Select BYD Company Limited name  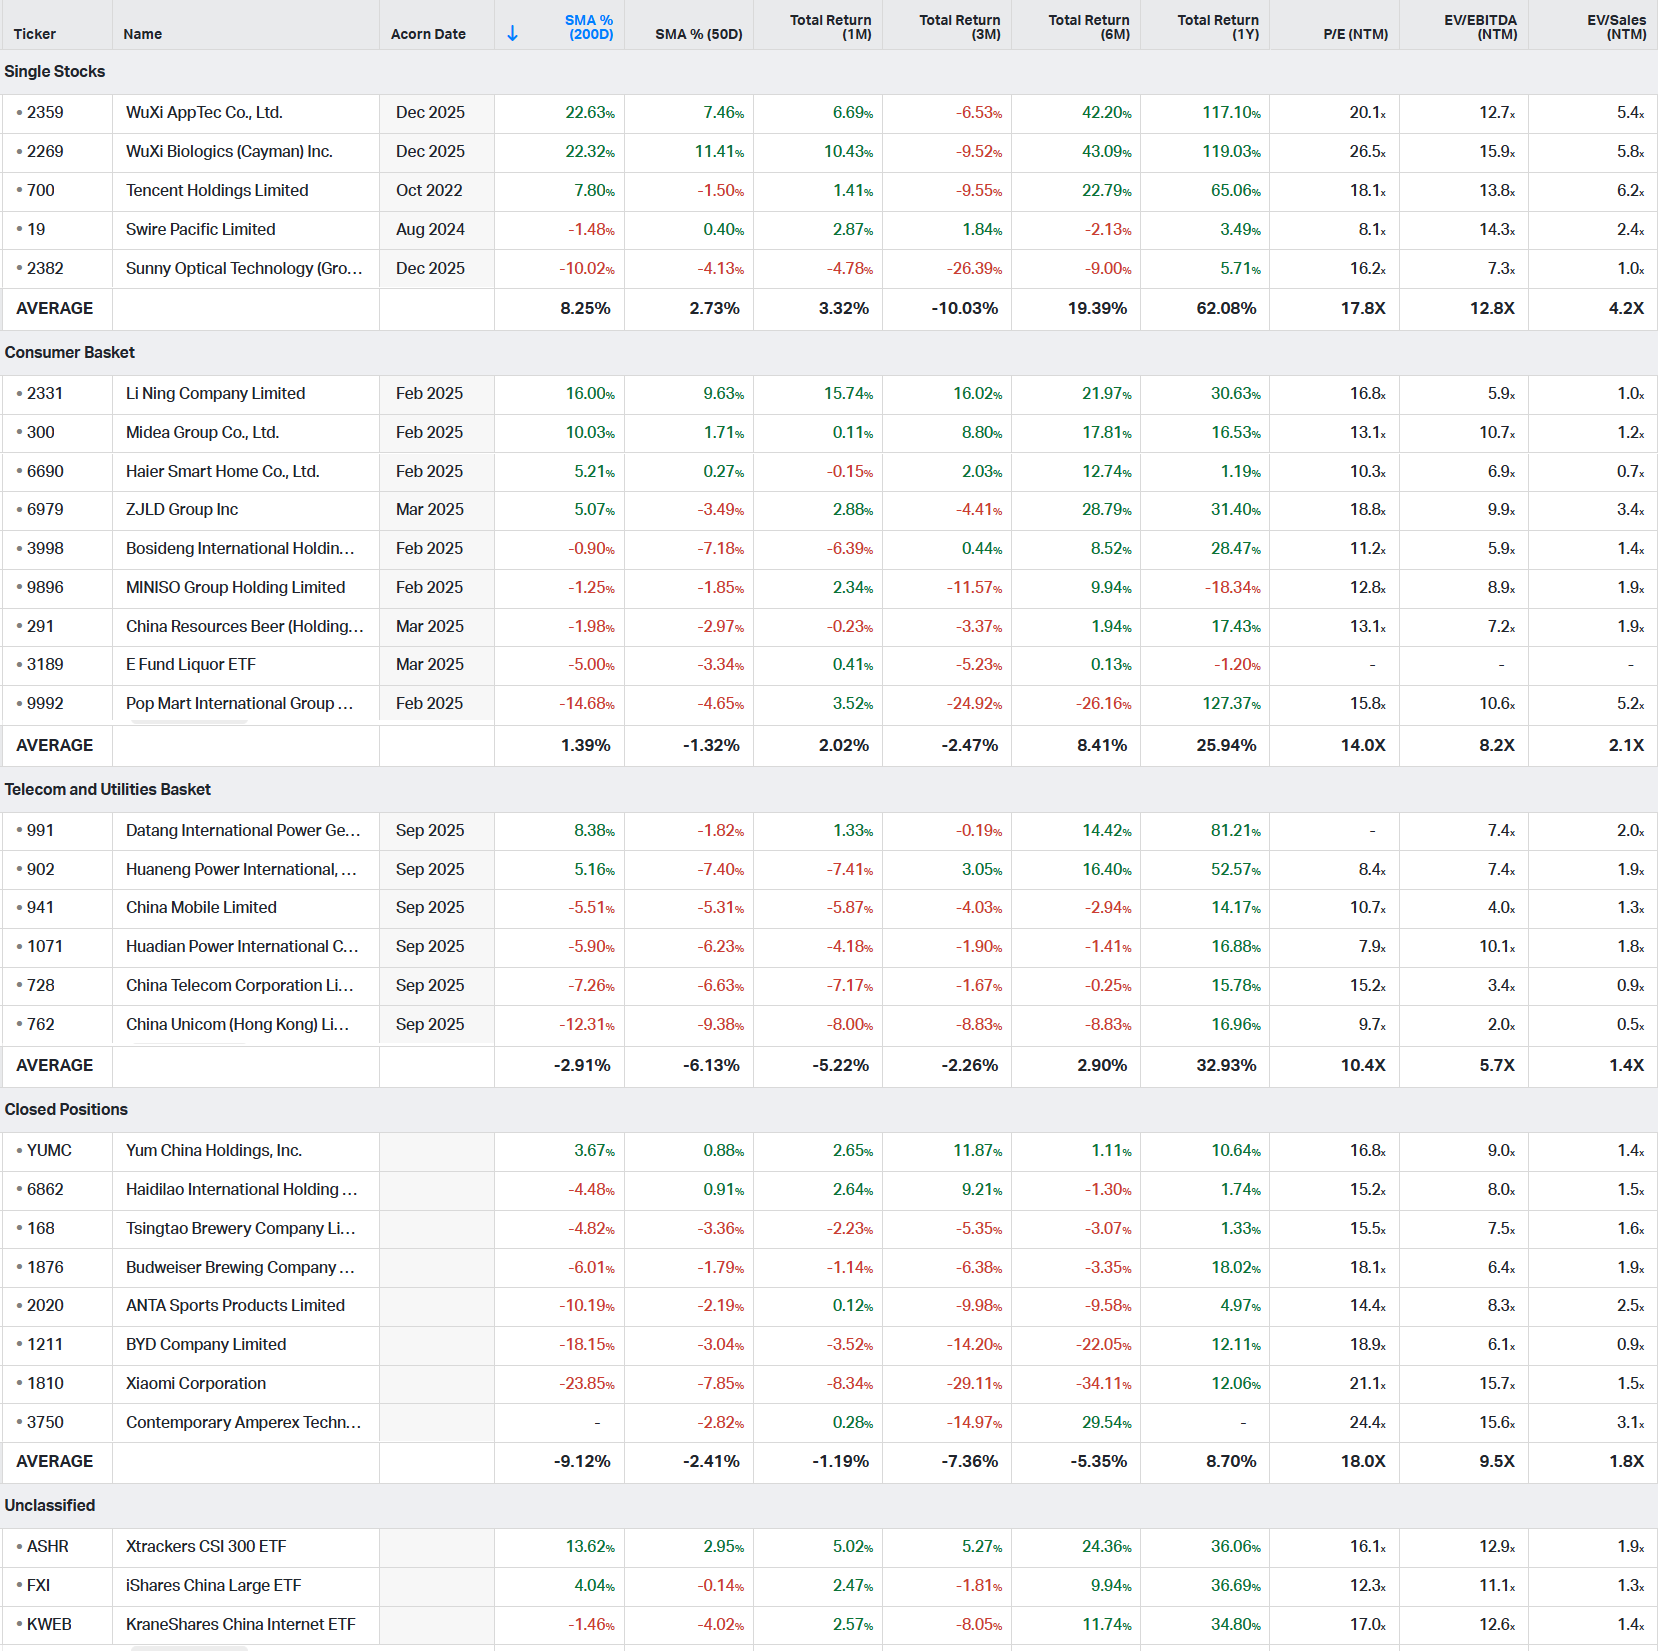(x=206, y=1345)
